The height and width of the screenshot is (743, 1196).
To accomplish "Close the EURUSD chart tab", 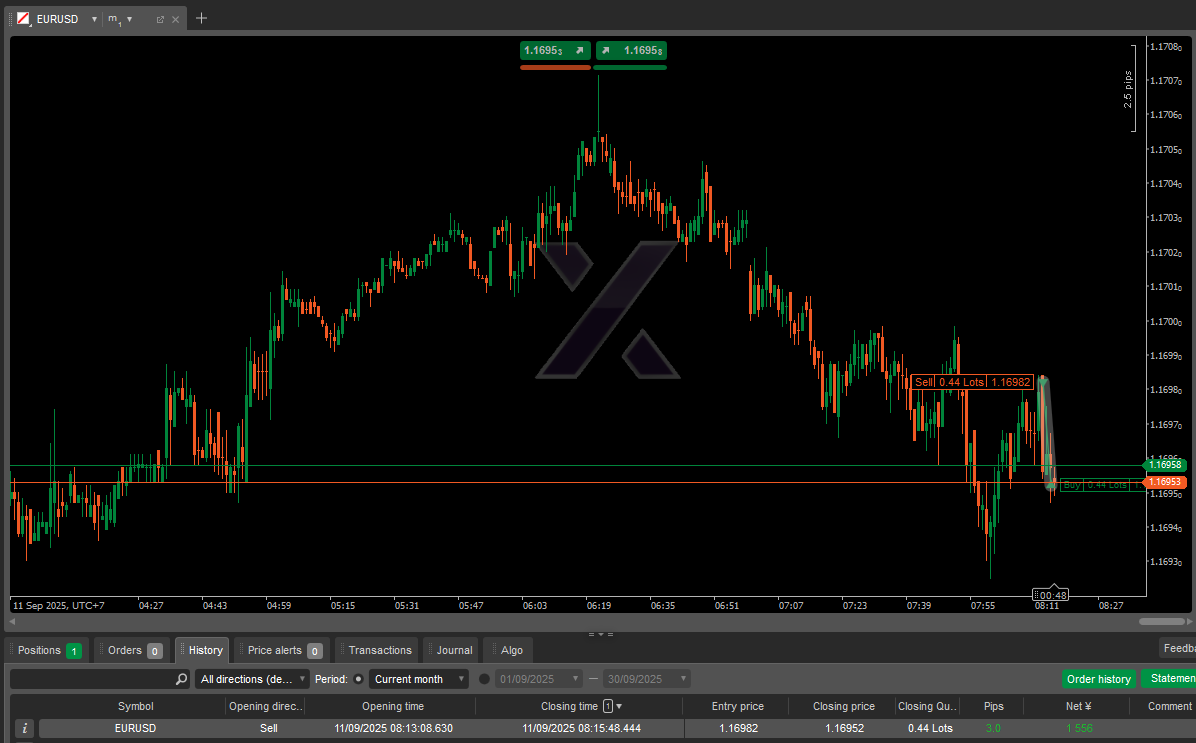I will pos(176,19).
